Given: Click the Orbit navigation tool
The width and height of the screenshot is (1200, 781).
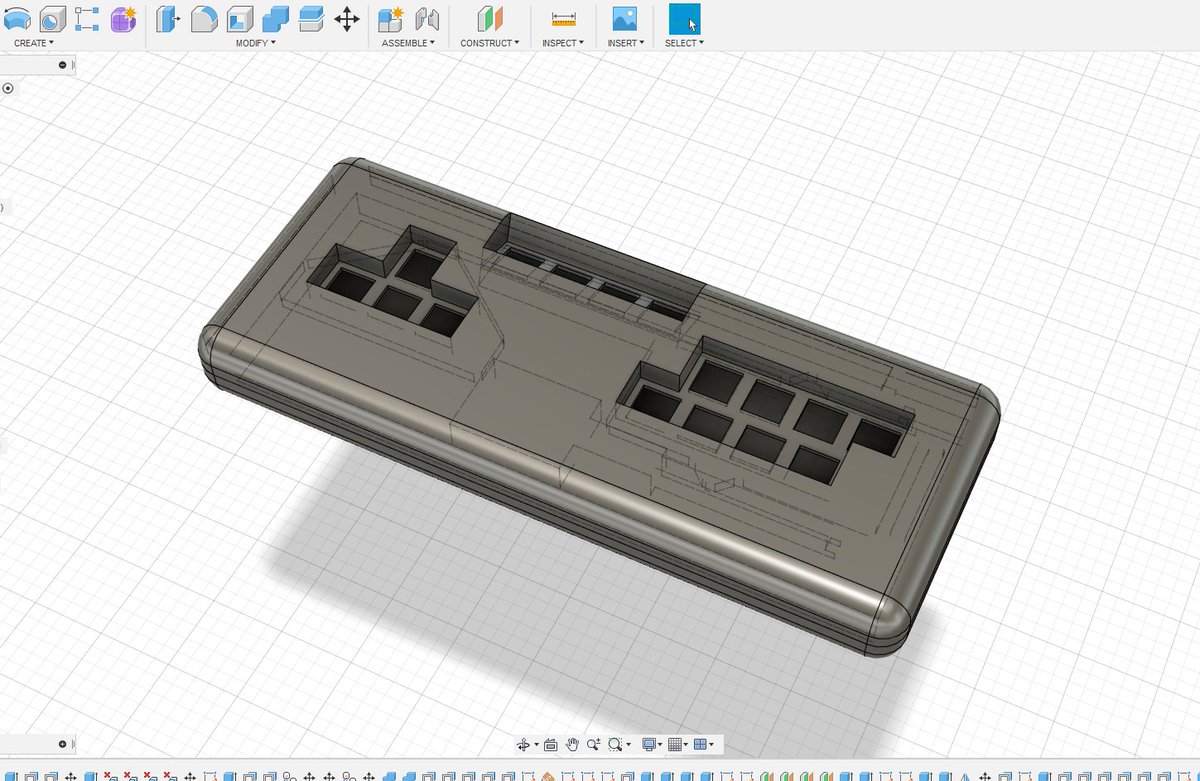Looking at the screenshot, I should coord(523,744).
